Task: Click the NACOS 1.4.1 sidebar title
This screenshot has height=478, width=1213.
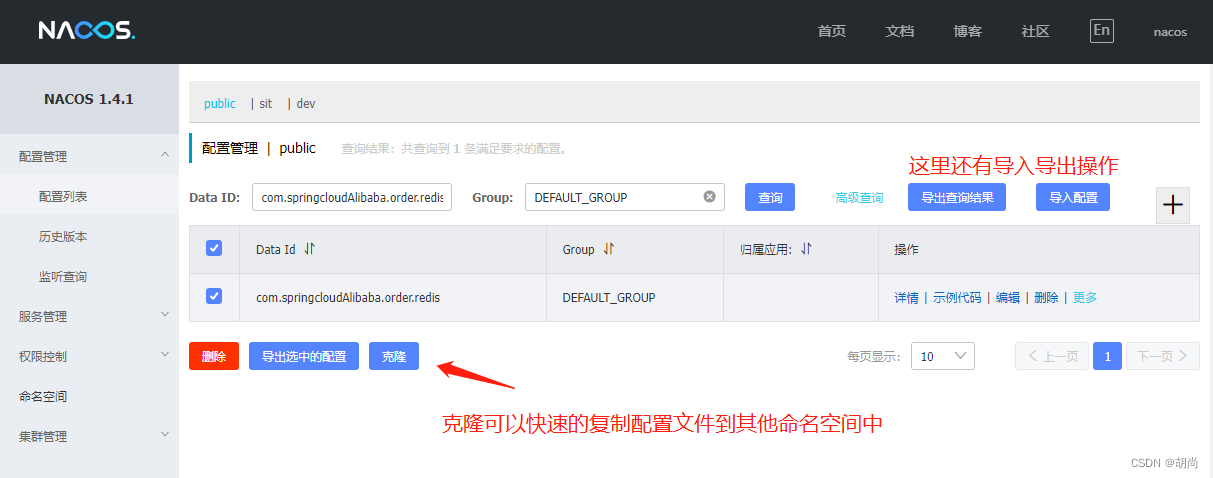Action: point(89,99)
